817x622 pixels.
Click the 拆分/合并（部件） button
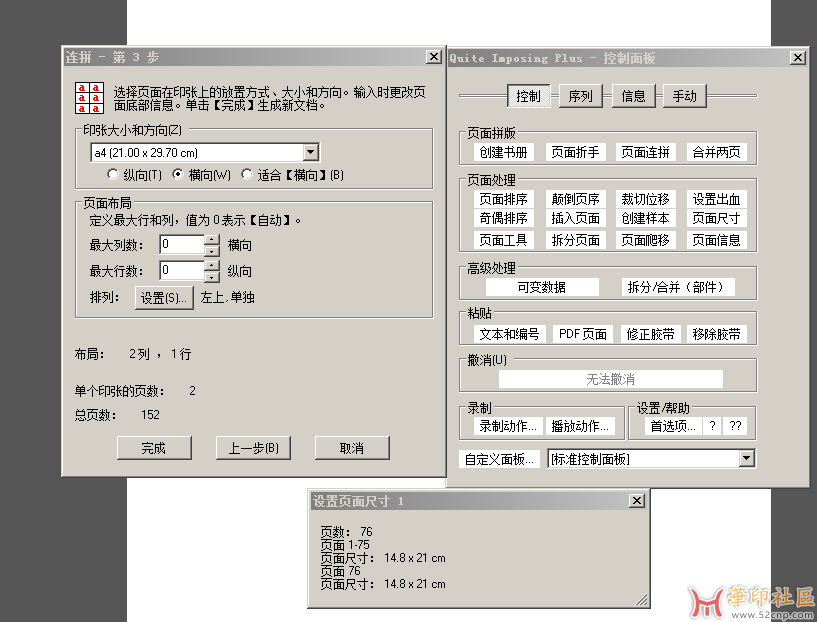pos(677,287)
